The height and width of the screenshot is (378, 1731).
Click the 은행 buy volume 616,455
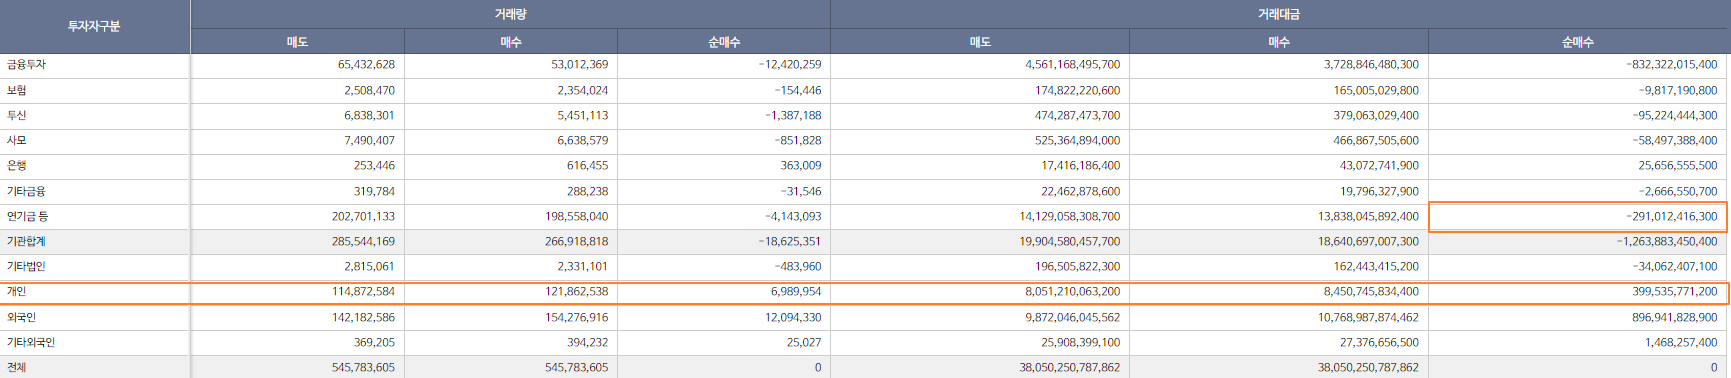(x=587, y=166)
